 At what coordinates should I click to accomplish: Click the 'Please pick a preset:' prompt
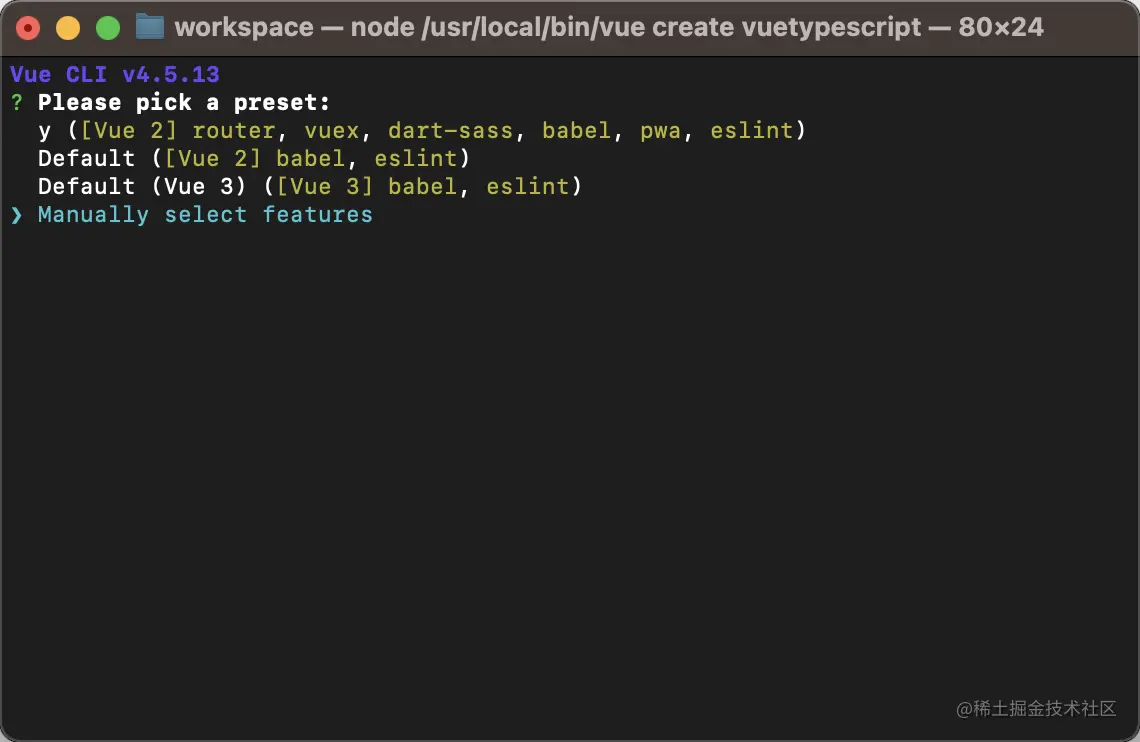pos(184,102)
